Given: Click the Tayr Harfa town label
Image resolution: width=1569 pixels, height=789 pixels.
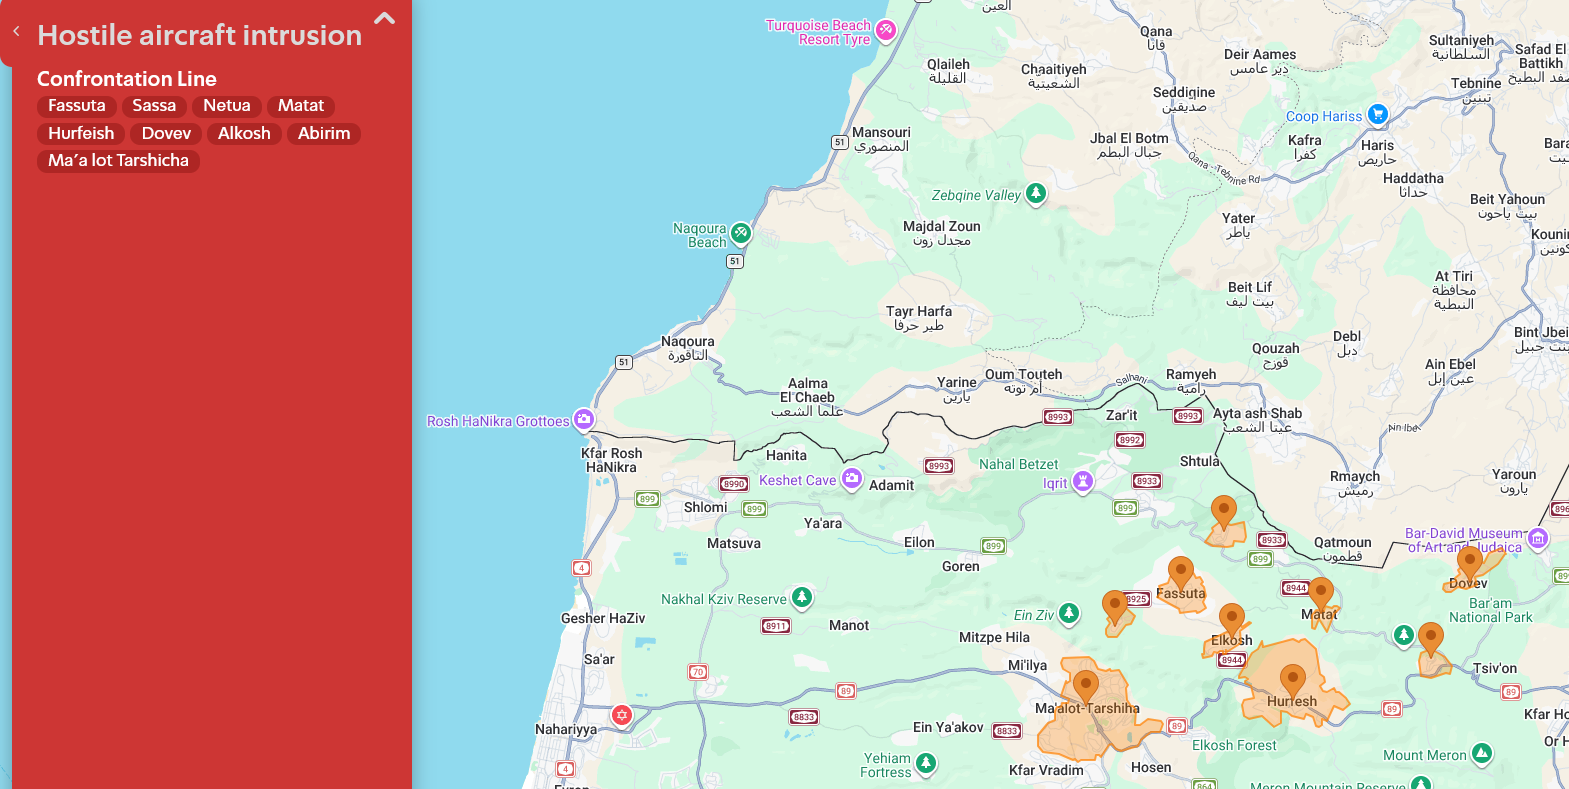Looking at the screenshot, I should point(919,318).
